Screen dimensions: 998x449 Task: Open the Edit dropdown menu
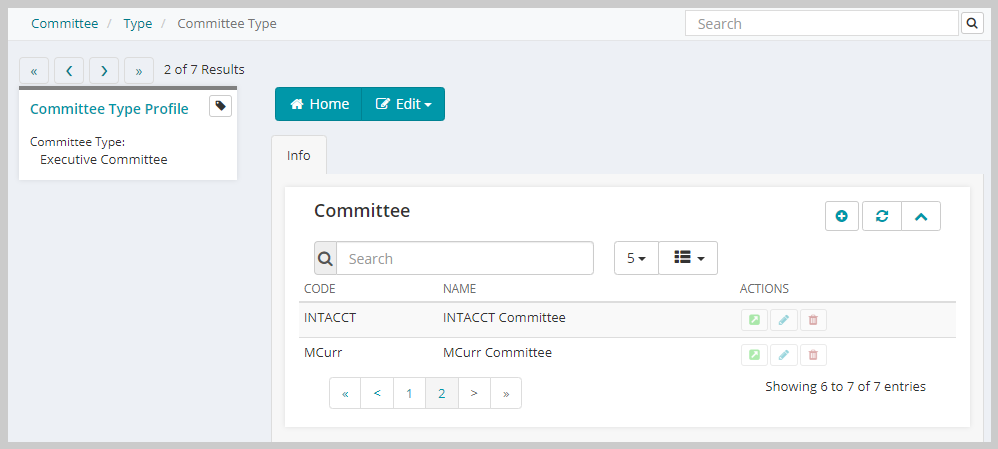point(403,104)
